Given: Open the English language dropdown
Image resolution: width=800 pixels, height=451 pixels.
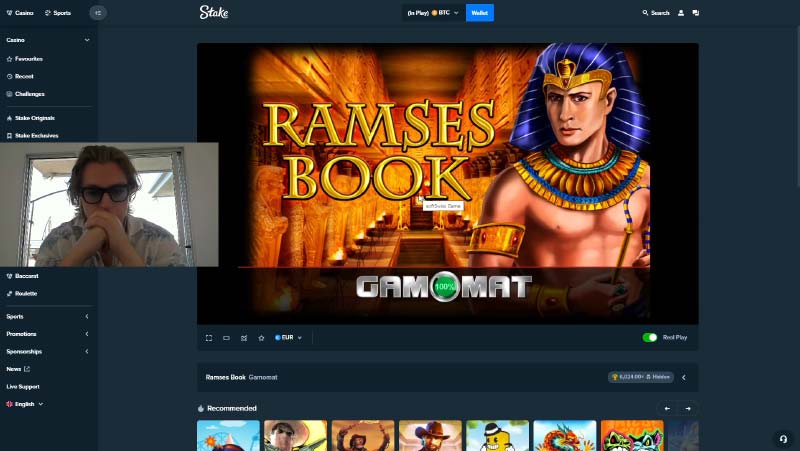Looking at the screenshot, I should (x=24, y=404).
